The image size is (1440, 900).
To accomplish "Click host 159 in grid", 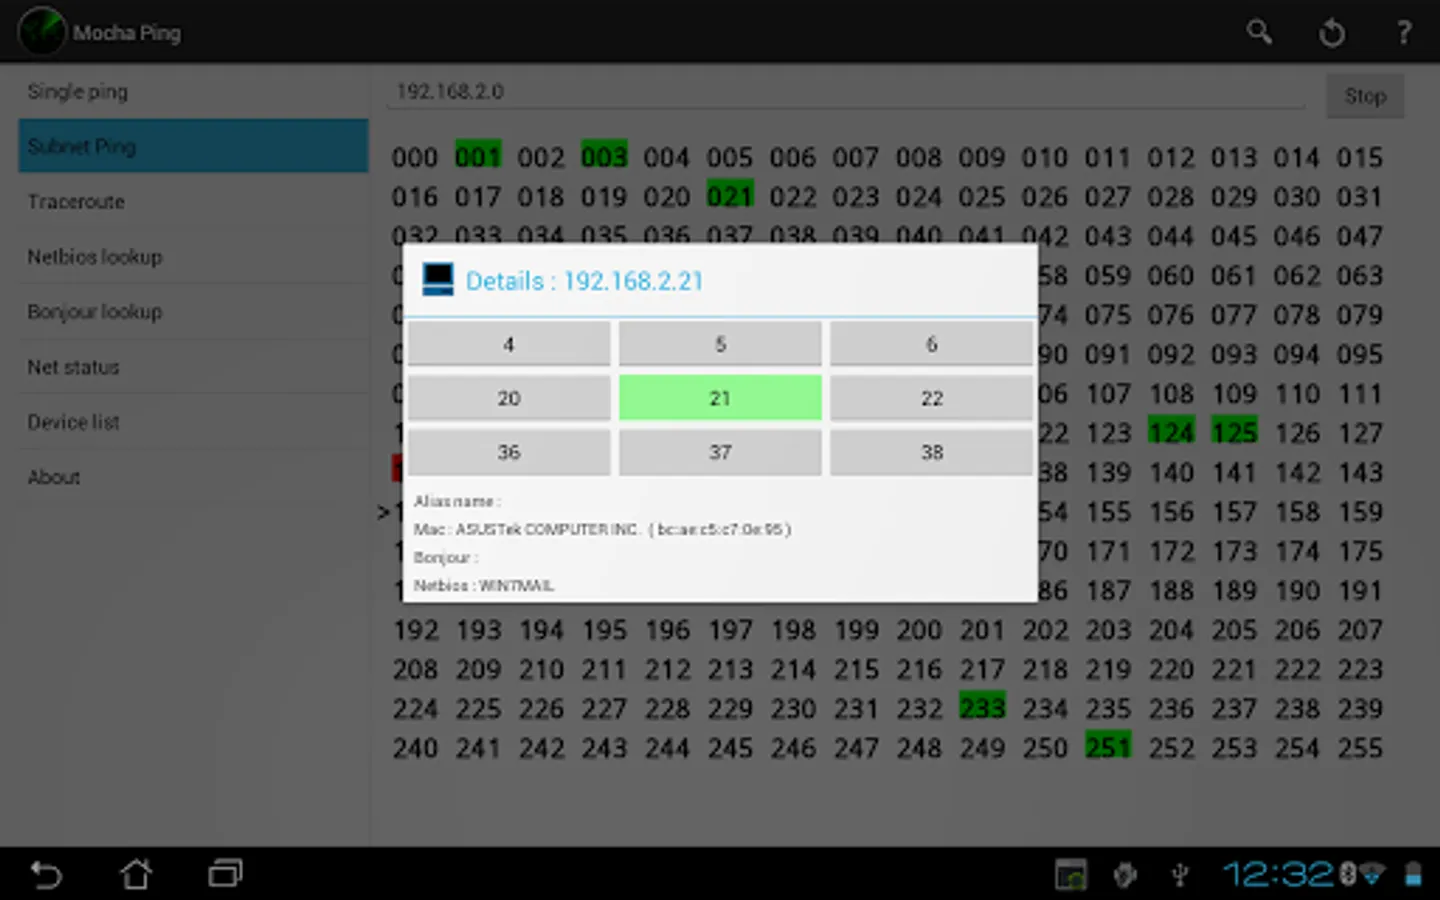I will click(x=1360, y=512).
